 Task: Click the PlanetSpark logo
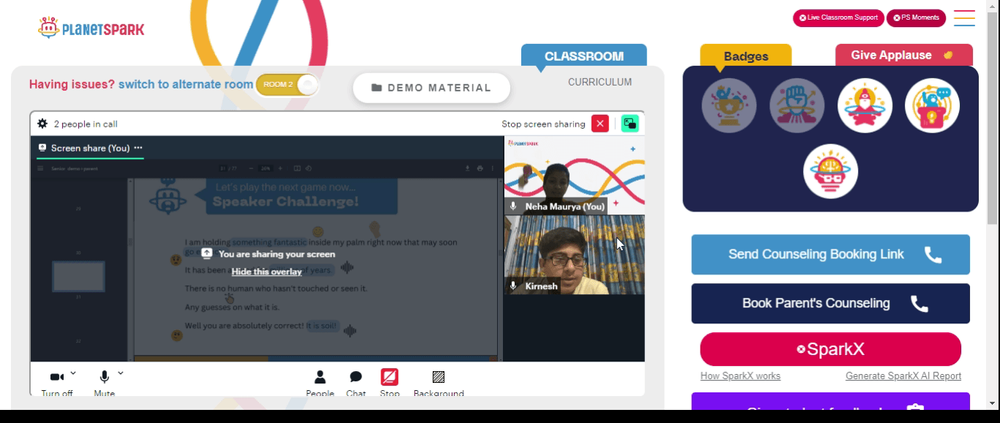(x=91, y=28)
